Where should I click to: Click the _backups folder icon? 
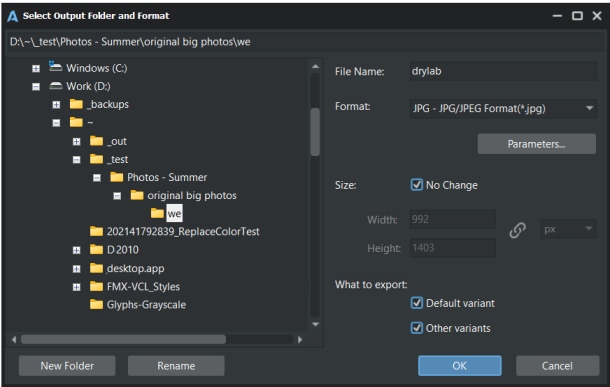(76, 104)
